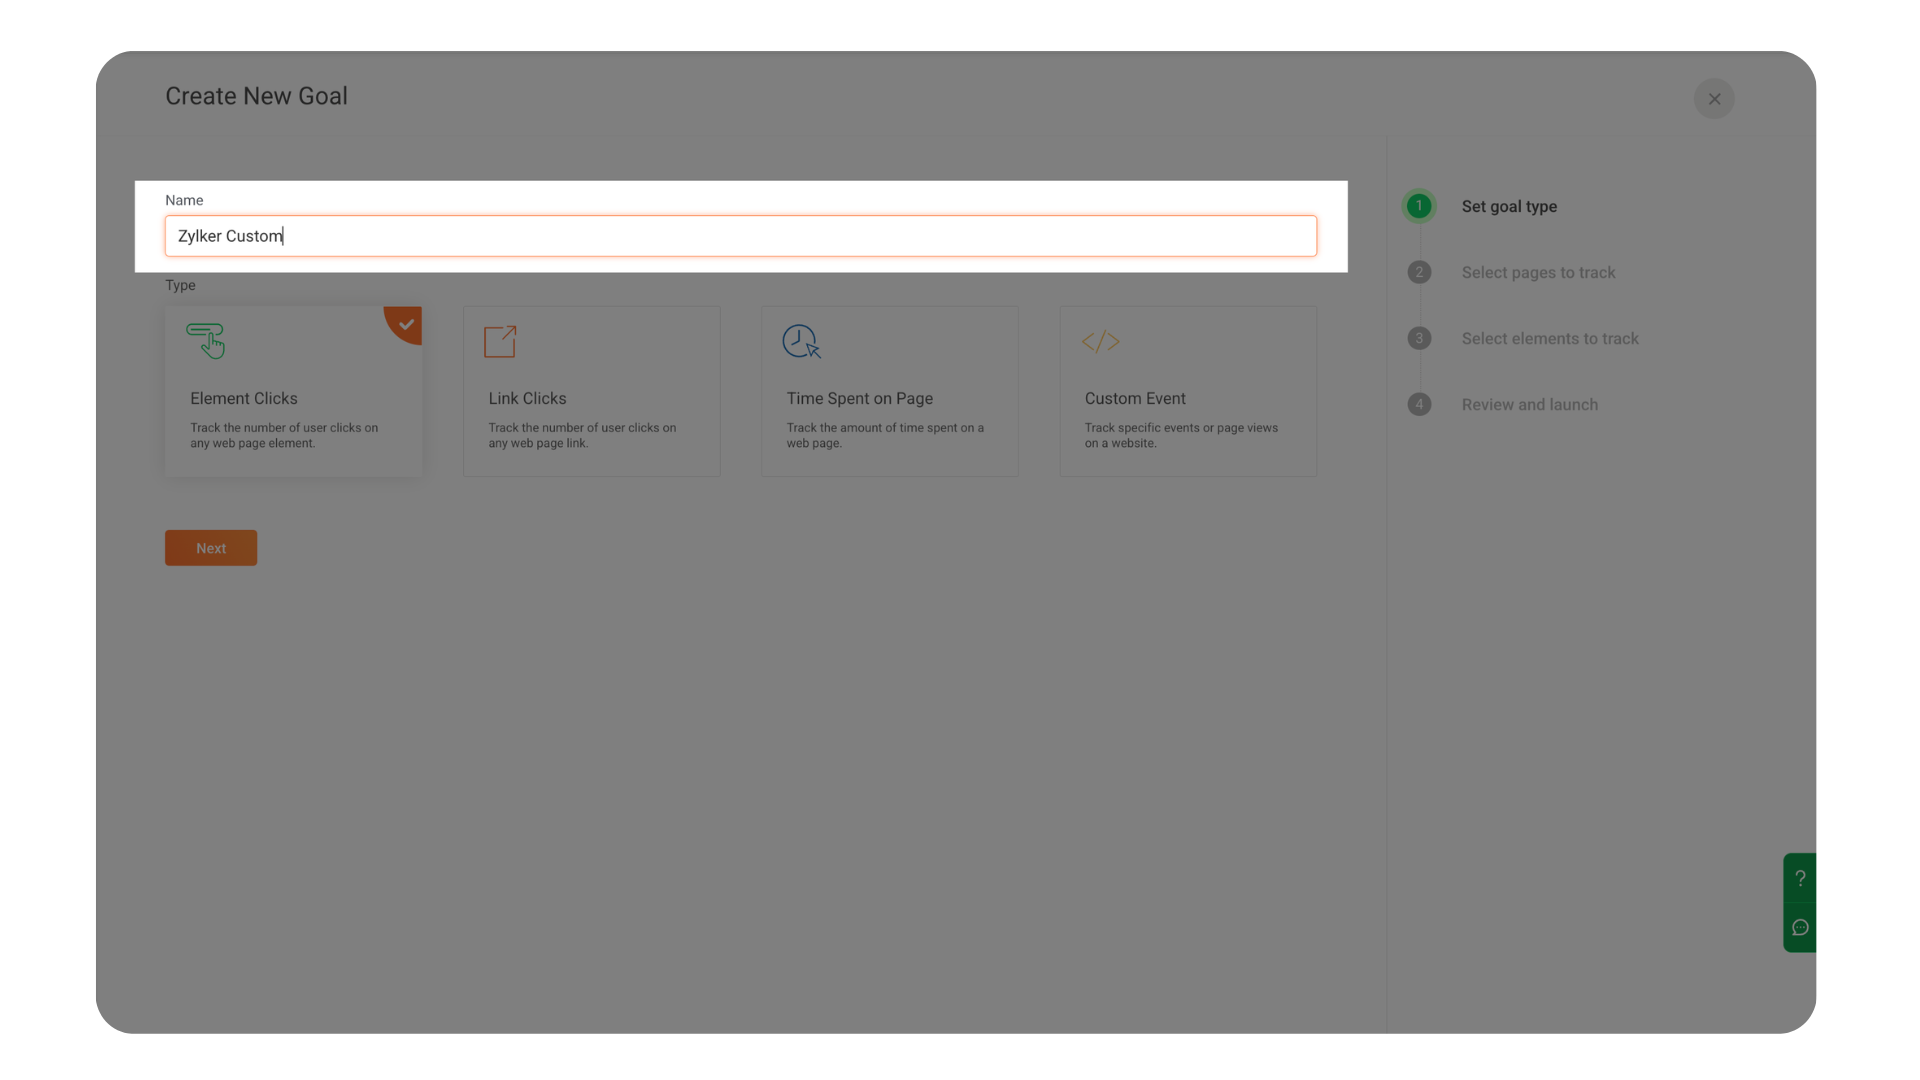
Task: Go to Review and launch step
Action: pos(1529,404)
